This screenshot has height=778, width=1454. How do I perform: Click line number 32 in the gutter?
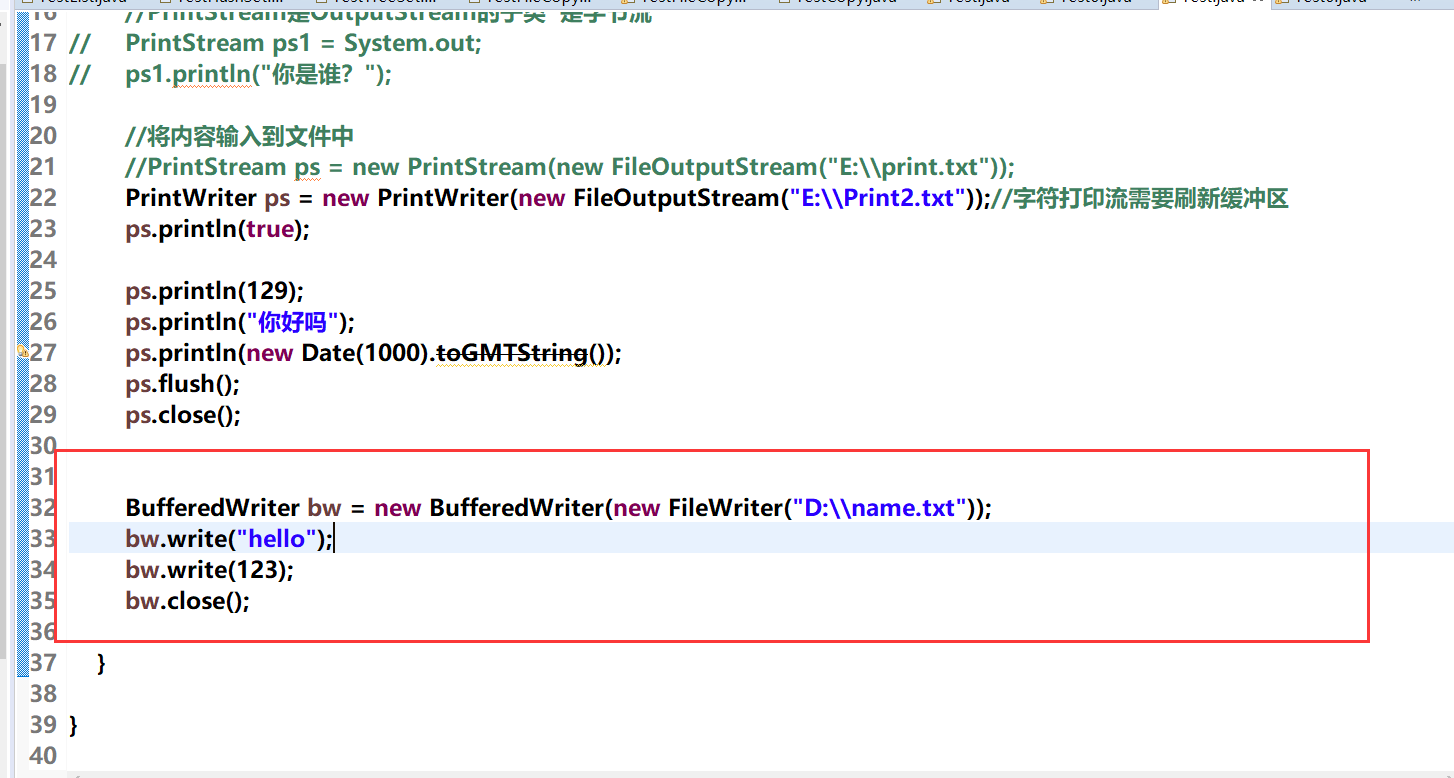tap(42, 508)
